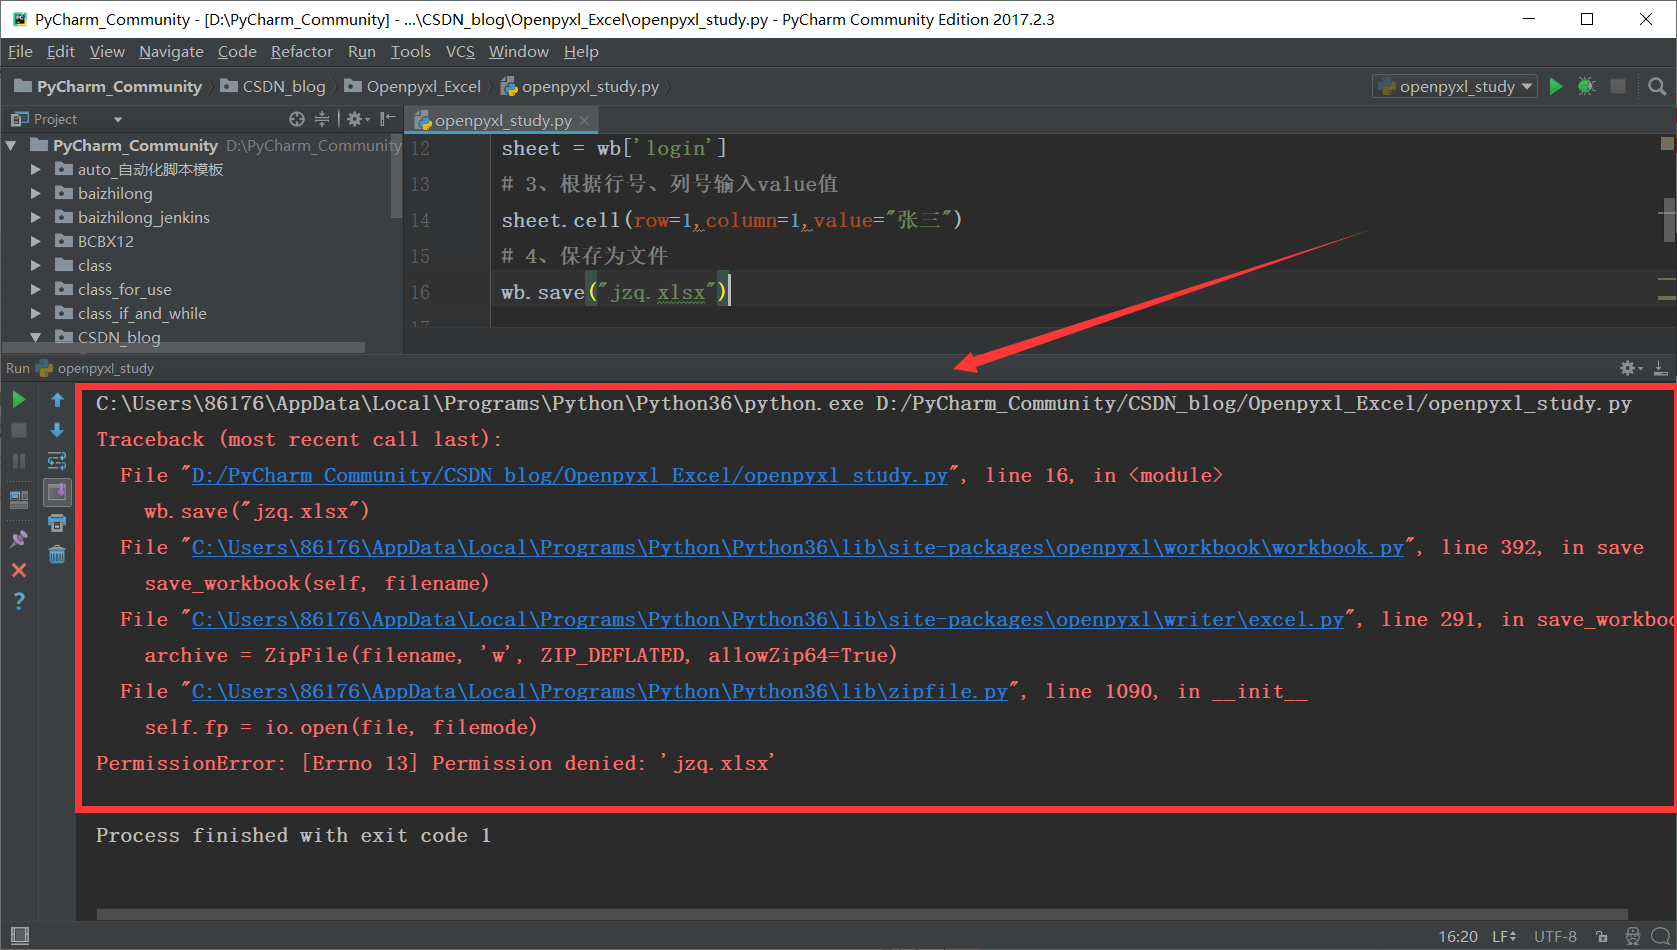
Task: Click the editor error stripe indicator at top right
Action: tap(1667, 143)
